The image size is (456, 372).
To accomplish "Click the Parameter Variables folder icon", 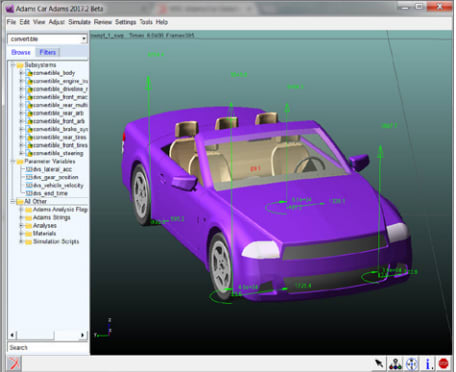I will (x=20, y=162).
